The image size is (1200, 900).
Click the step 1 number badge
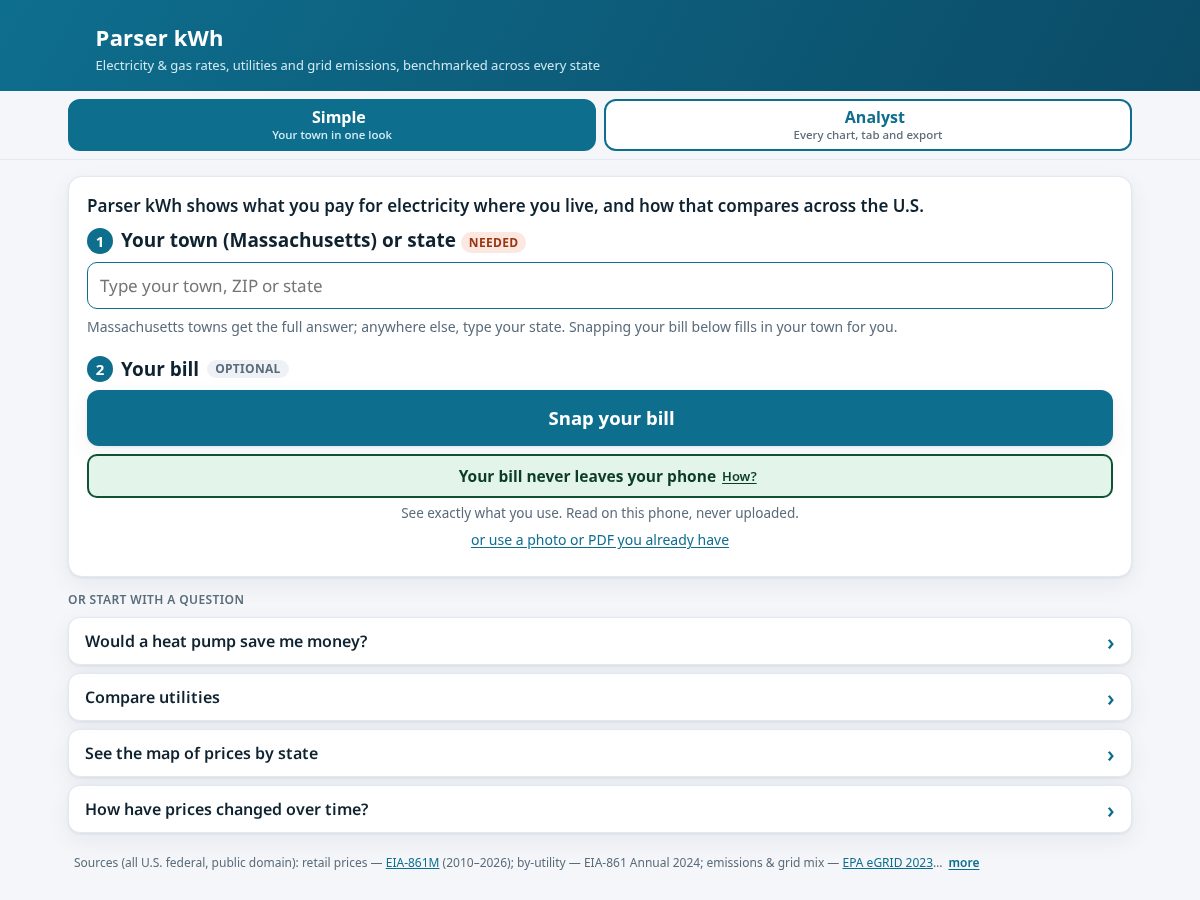pos(100,241)
